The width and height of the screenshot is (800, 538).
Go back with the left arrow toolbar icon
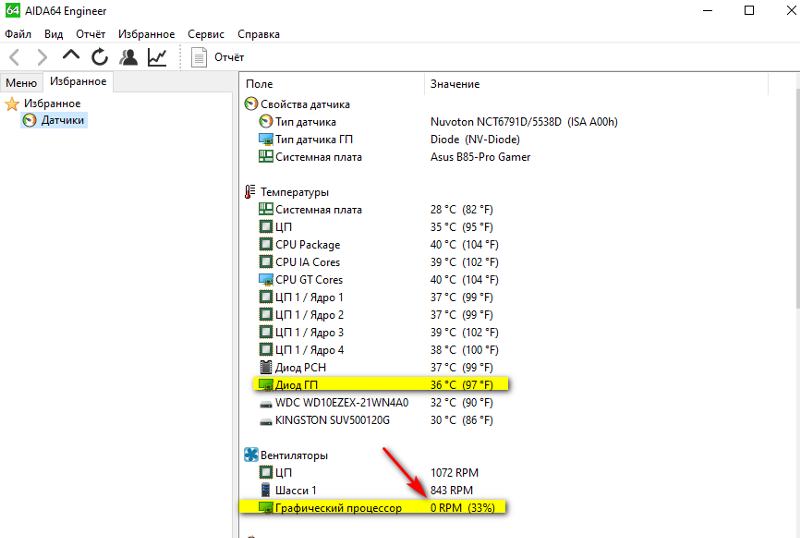point(14,57)
